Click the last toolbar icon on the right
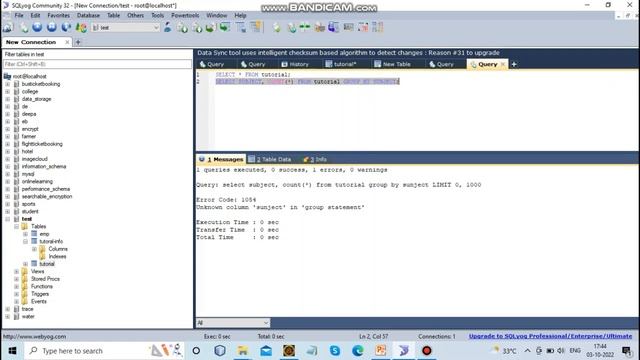 [x=378, y=27]
